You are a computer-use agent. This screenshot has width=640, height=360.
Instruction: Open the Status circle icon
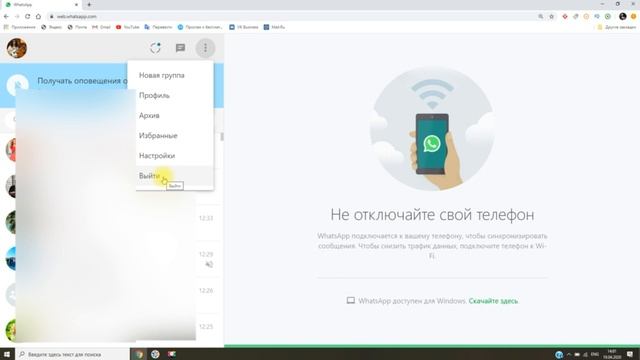click(x=156, y=48)
